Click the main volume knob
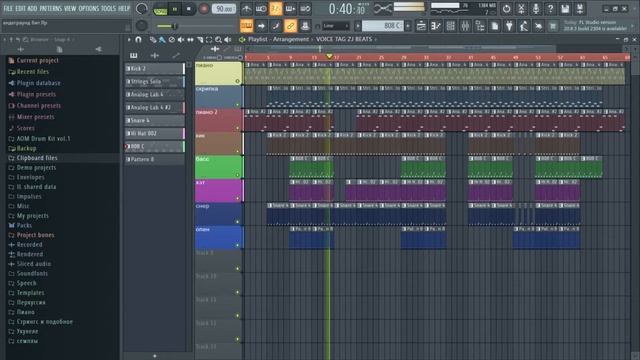The image size is (640, 360). (142, 9)
